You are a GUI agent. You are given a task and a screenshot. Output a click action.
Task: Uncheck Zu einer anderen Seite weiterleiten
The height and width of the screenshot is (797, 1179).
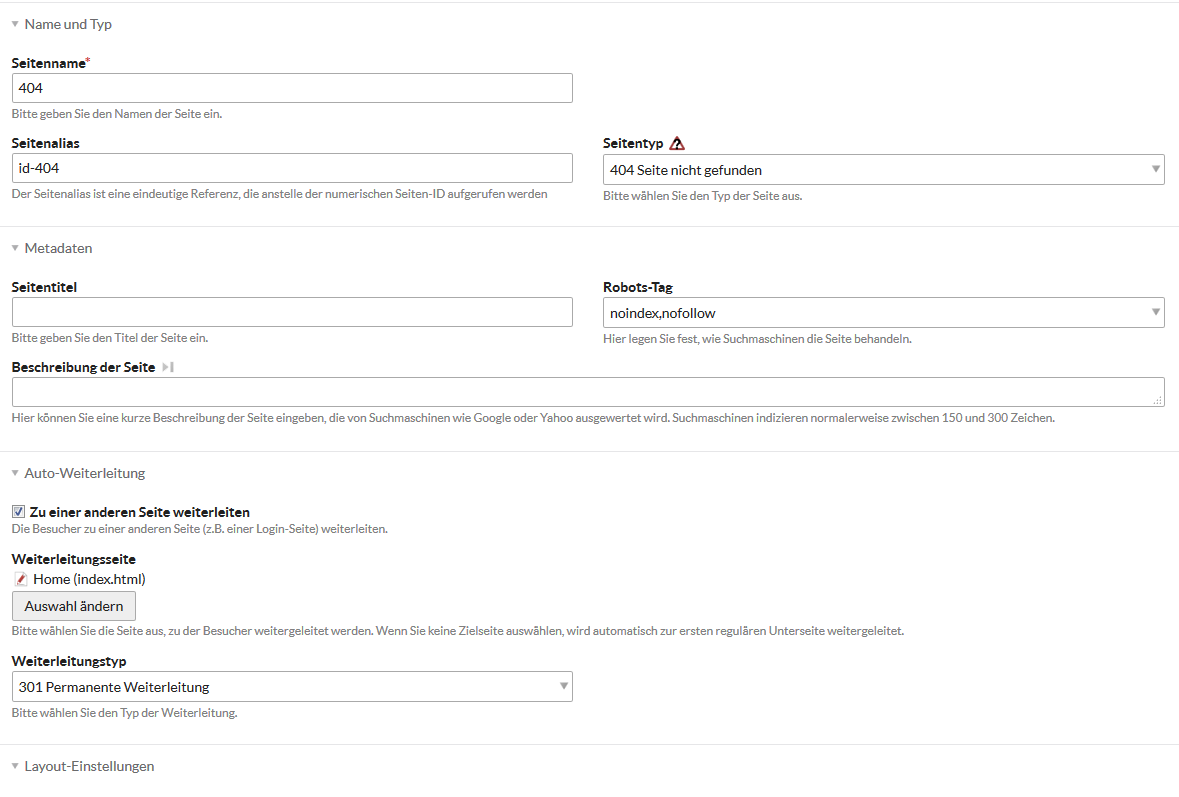(18, 511)
